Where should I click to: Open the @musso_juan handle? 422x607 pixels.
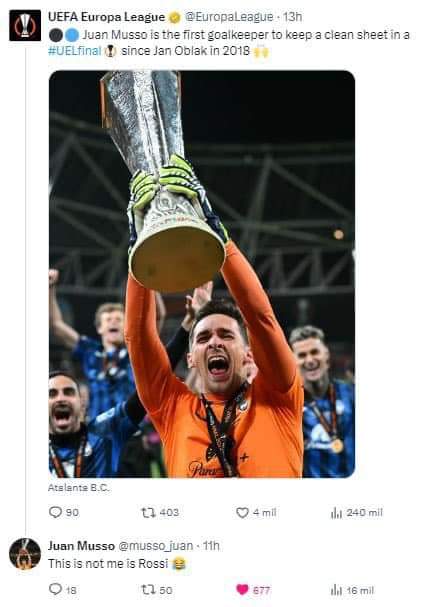[156, 546]
